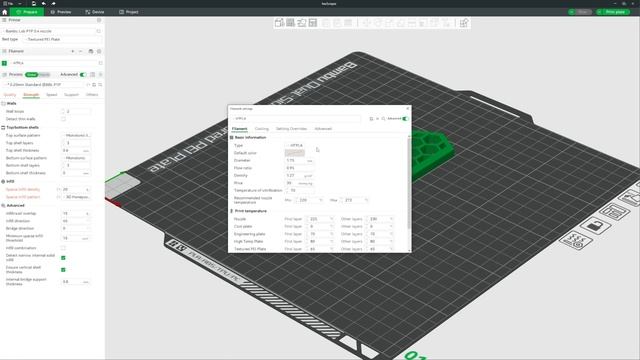Click the search icon in the filament settings dialog

(x=383, y=119)
